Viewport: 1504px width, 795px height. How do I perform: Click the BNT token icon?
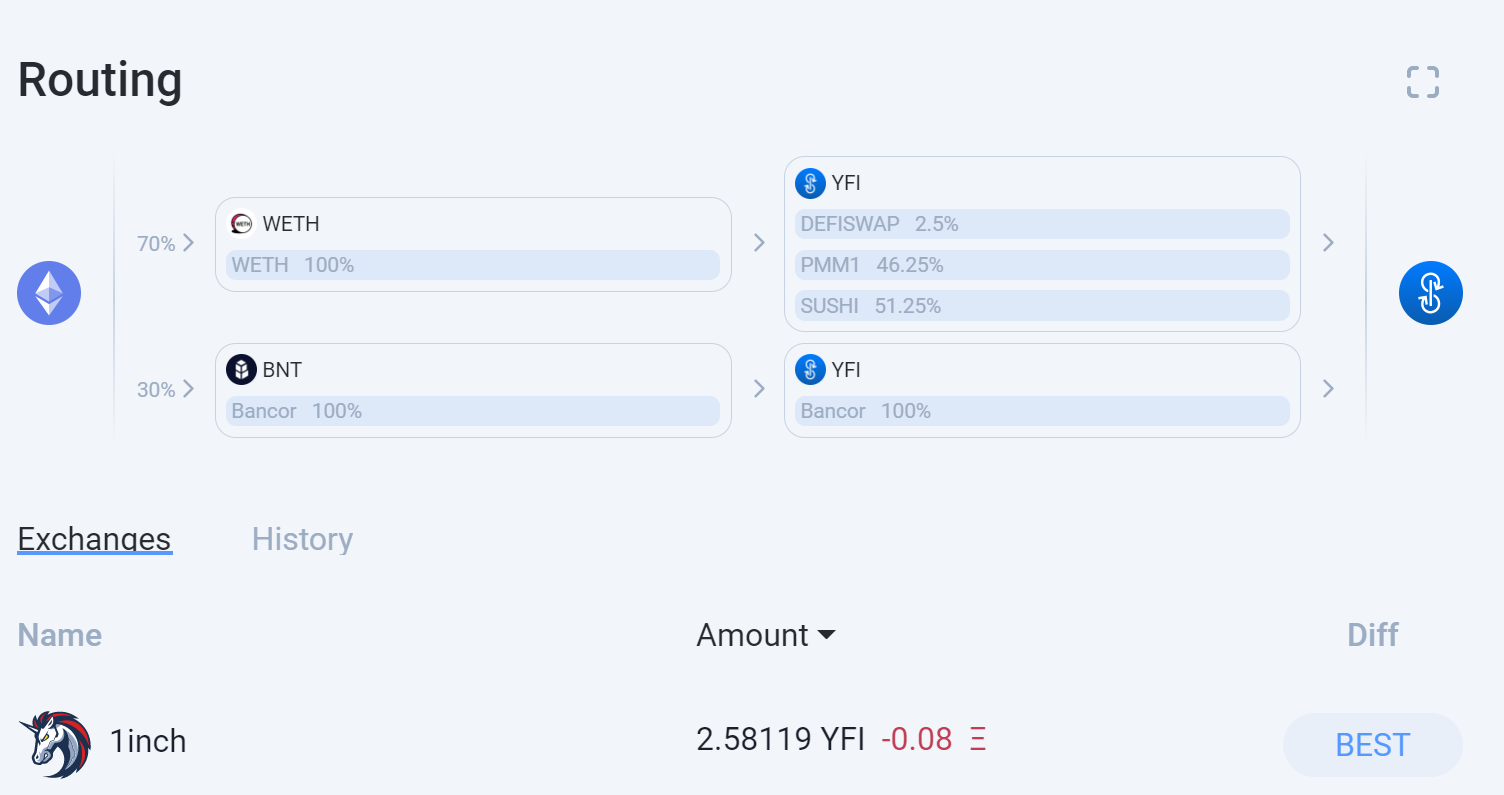(241, 370)
